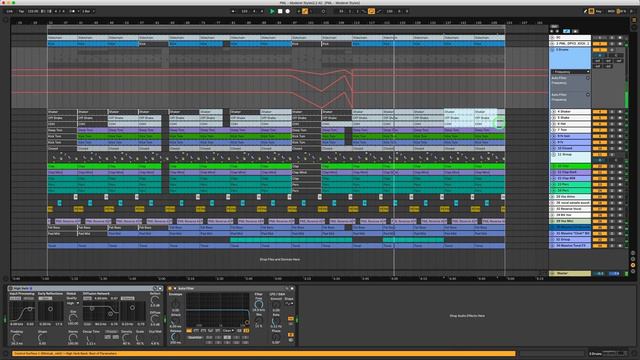The height and width of the screenshot is (360, 640).
Task: Click the Set locator button
Action: [554, 26]
